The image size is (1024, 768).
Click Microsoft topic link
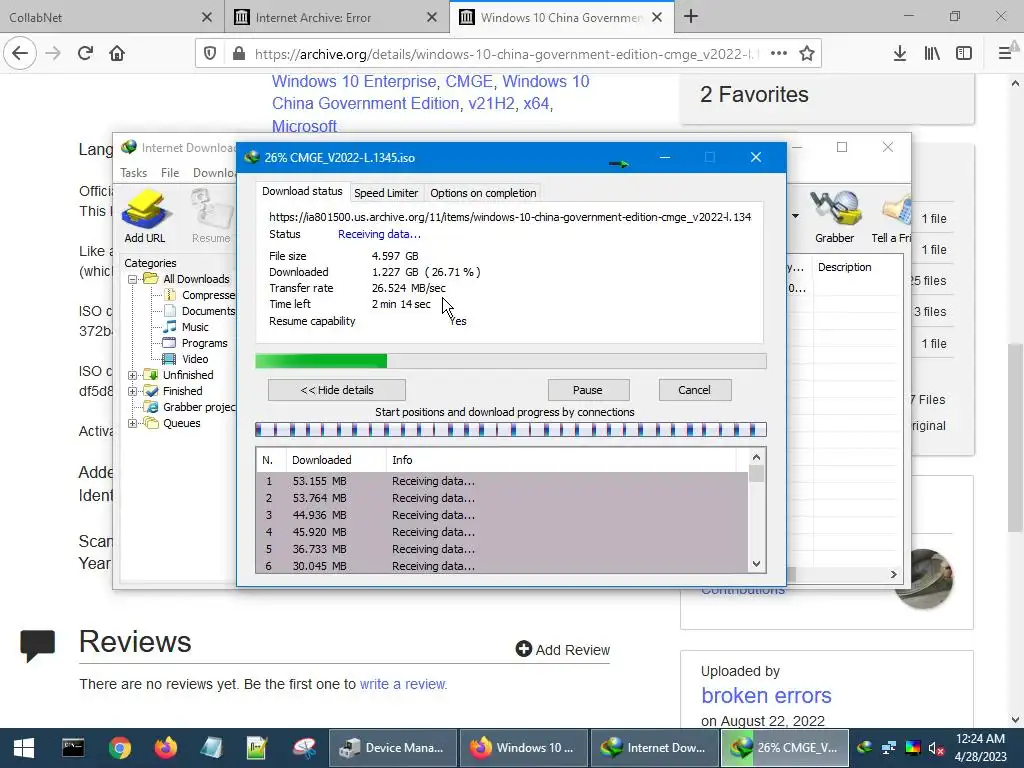(304, 126)
